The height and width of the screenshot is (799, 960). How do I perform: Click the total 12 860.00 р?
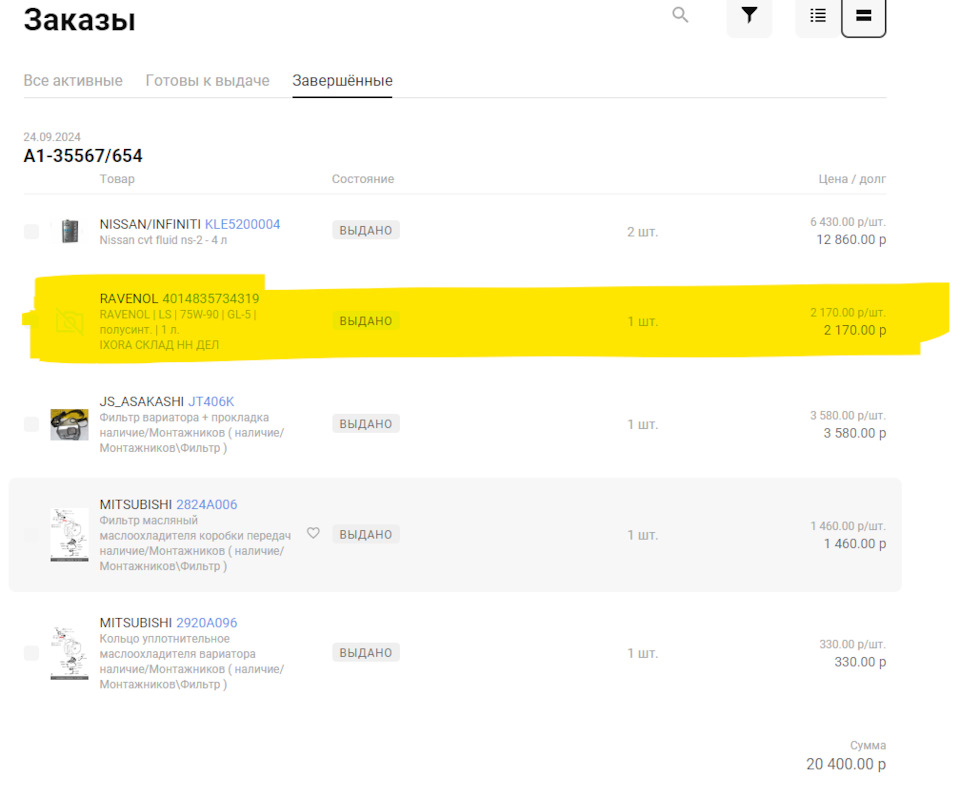(851, 239)
